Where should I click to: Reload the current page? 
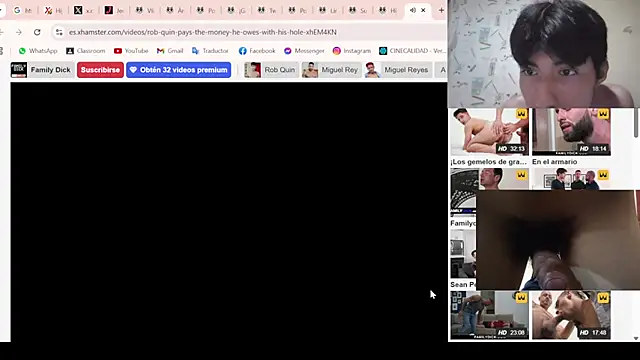pos(37,32)
